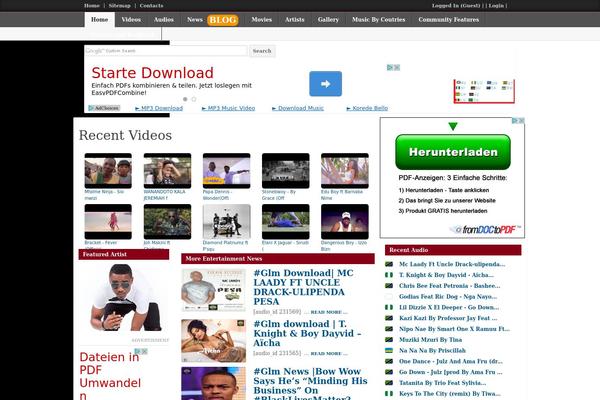The image size is (600, 400).
Task: Click Home link in top bar
Action: pos(92,6)
